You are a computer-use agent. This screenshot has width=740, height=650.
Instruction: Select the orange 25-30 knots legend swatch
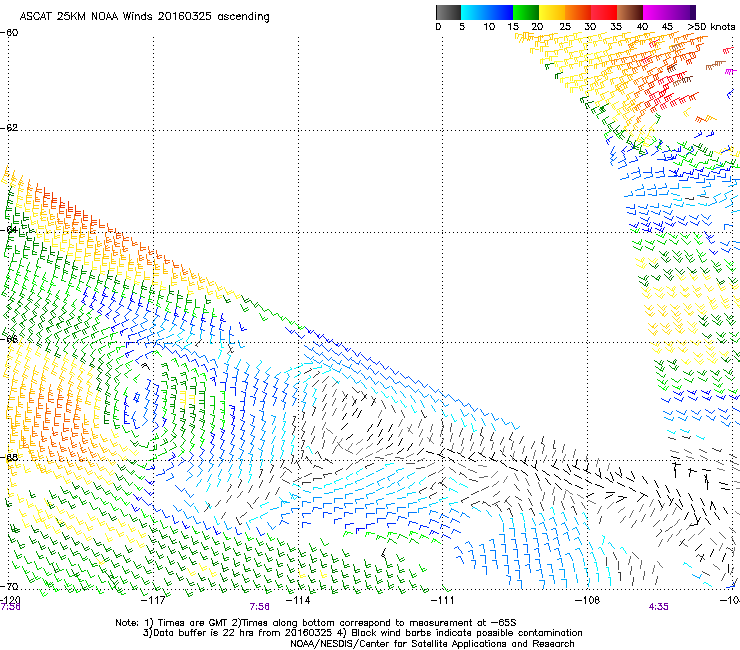pyautogui.click(x=578, y=12)
